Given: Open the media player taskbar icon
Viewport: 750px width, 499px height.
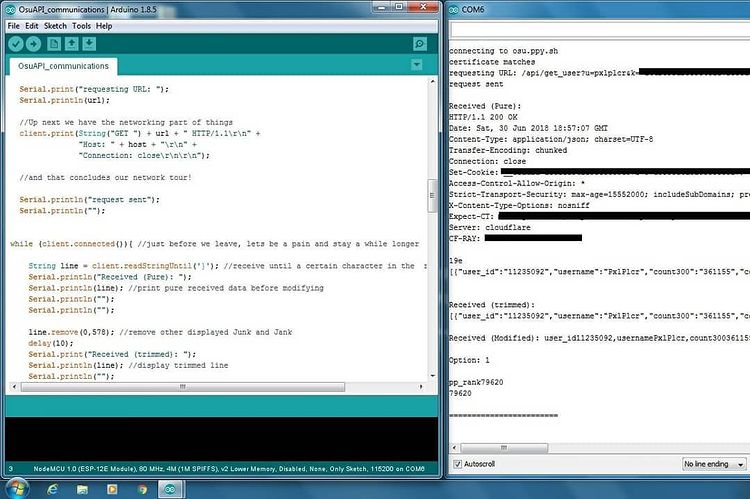Looking at the screenshot, I should pyautogui.click(x=112, y=489).
